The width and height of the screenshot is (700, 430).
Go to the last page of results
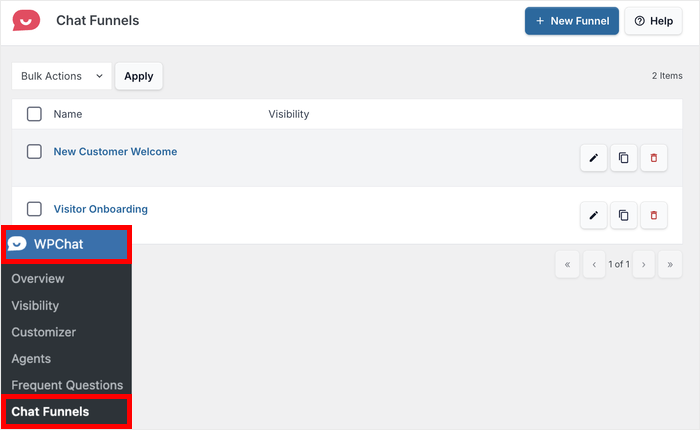click(669, 265)
